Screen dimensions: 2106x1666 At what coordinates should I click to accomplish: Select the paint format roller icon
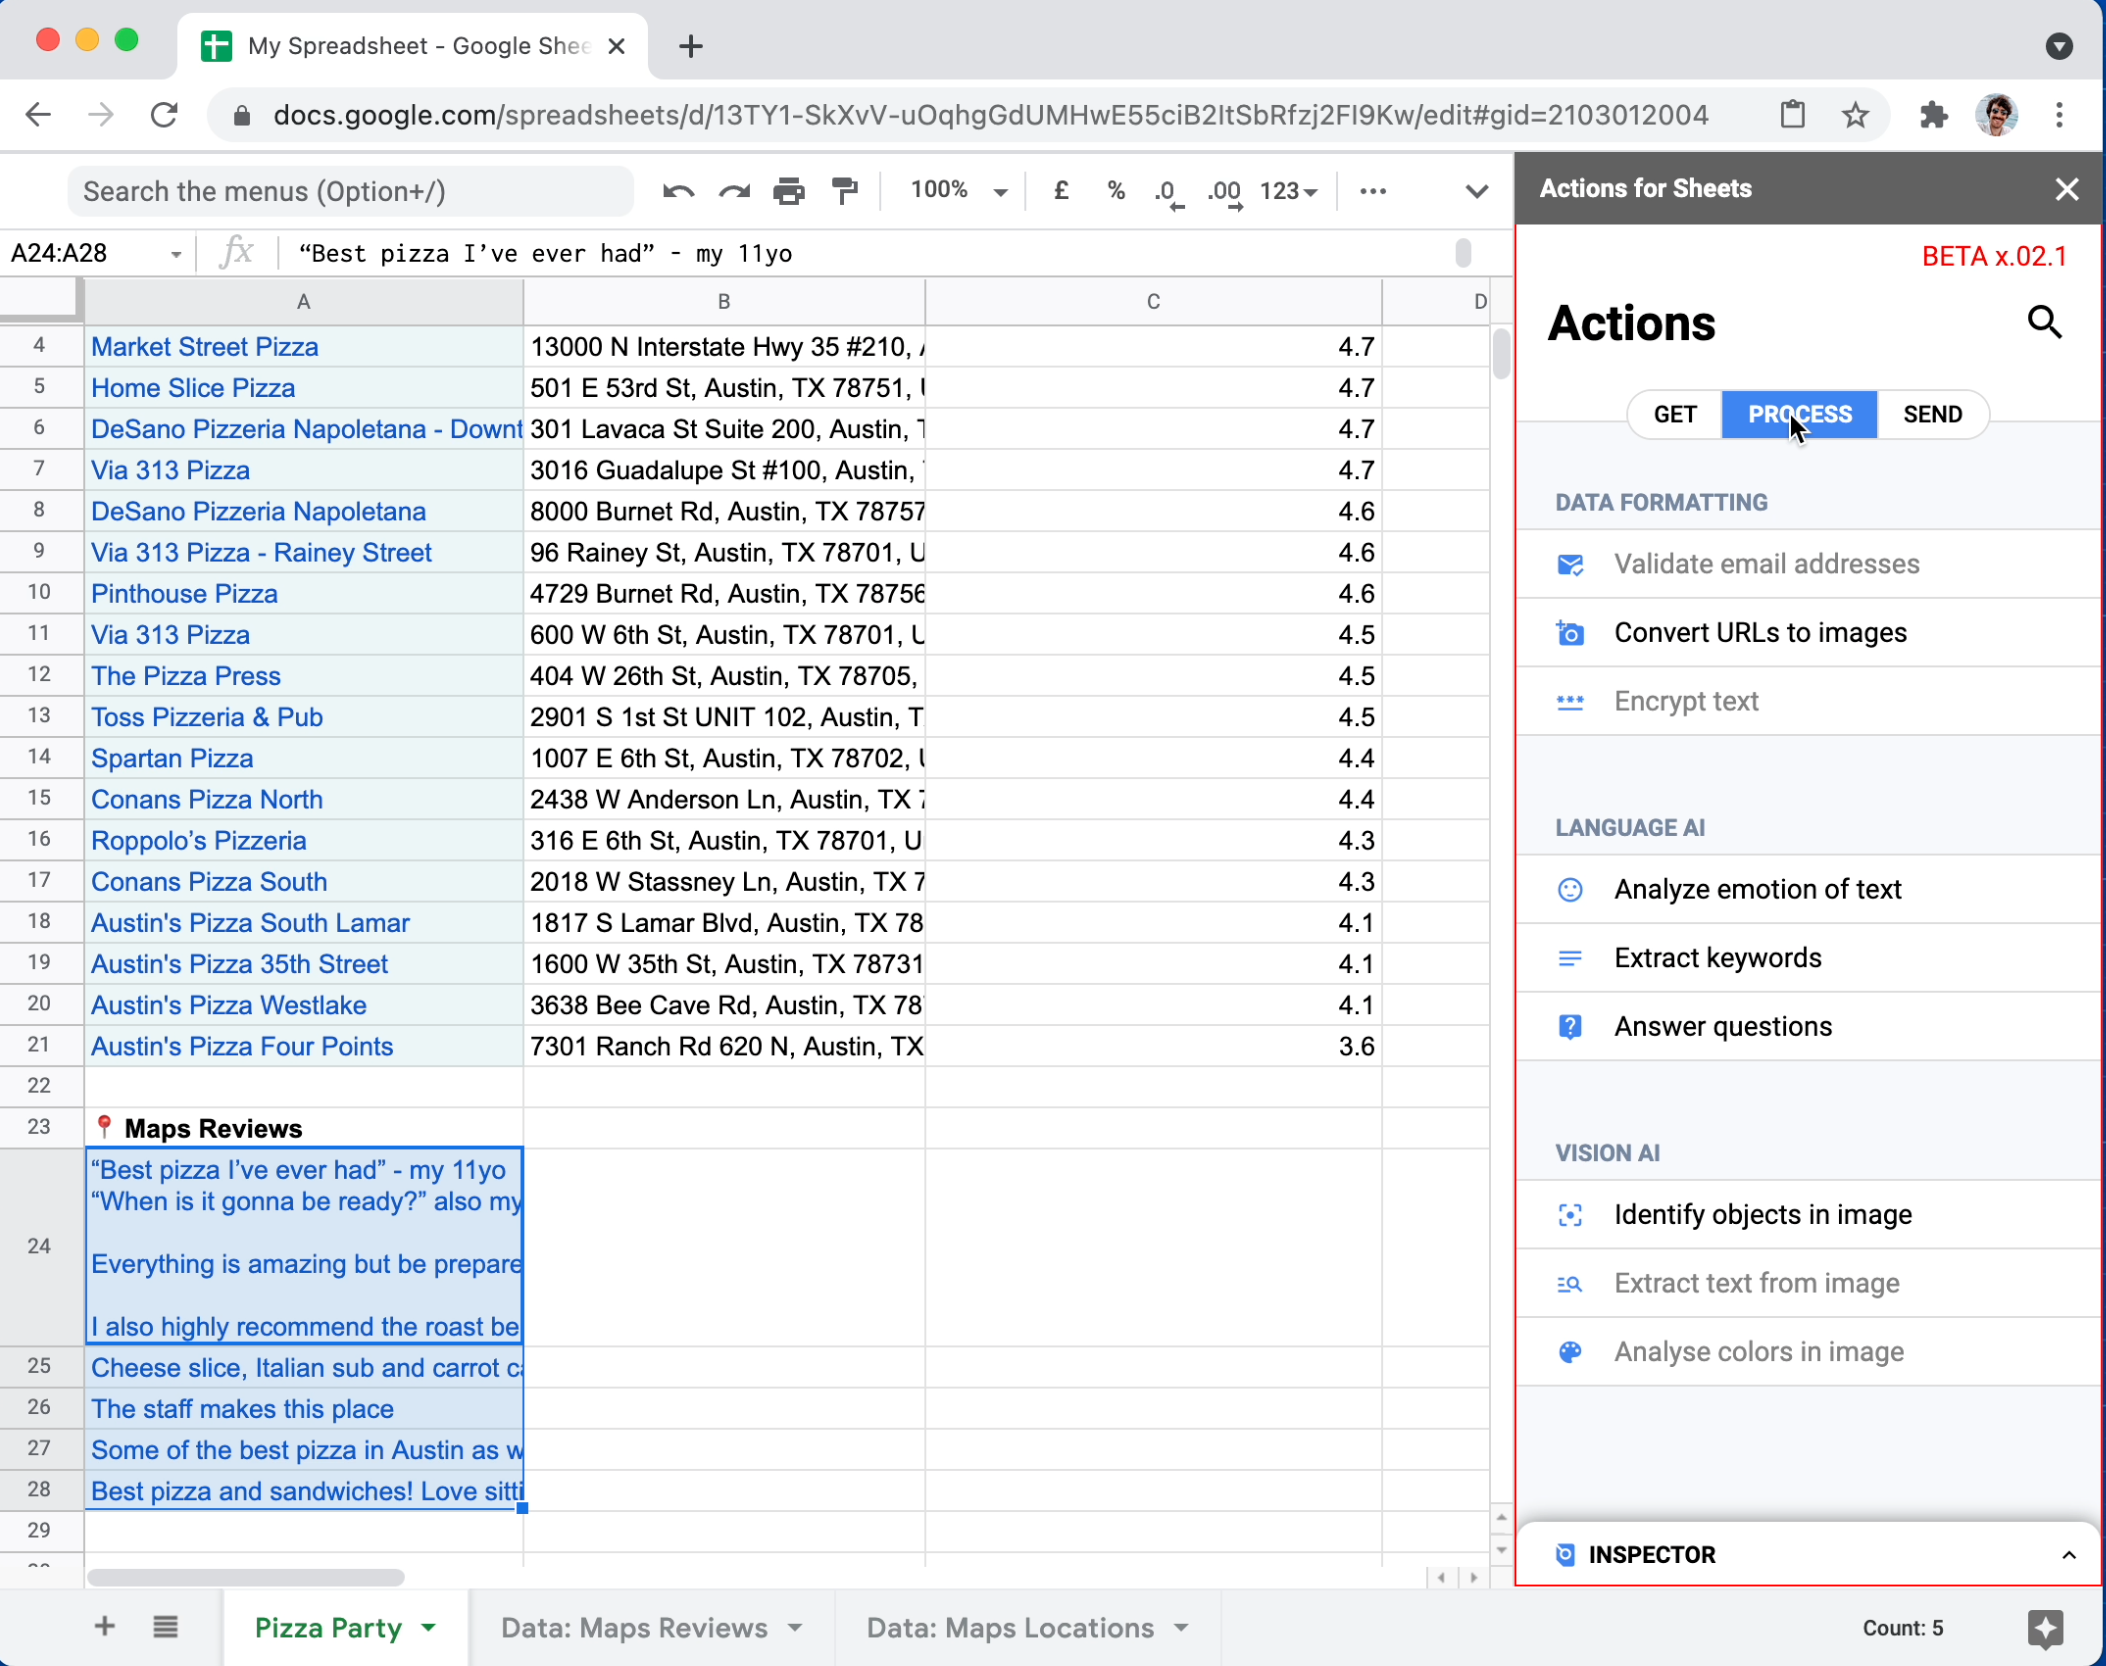tap(845, 191)
